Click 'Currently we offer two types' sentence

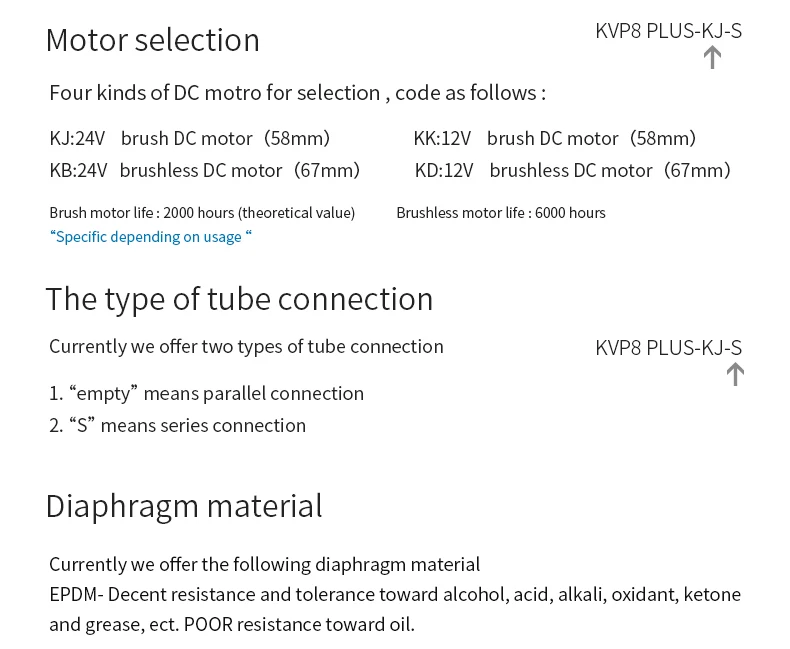[246, 347]
